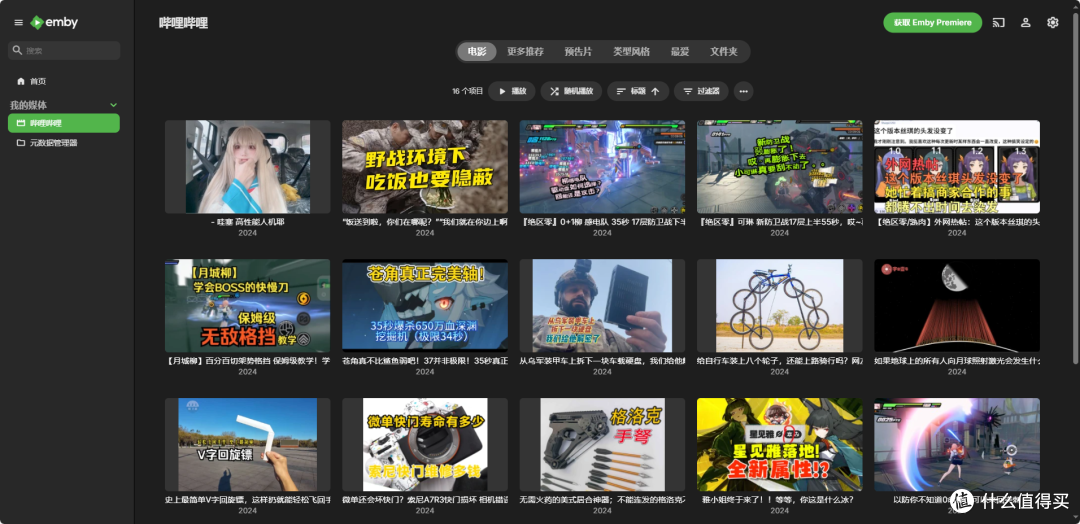The height and width of the screenshot is (524, 1080).
Task: Open 月城柳 无敌格挡 thumbnail
Action: click(247, 306)
